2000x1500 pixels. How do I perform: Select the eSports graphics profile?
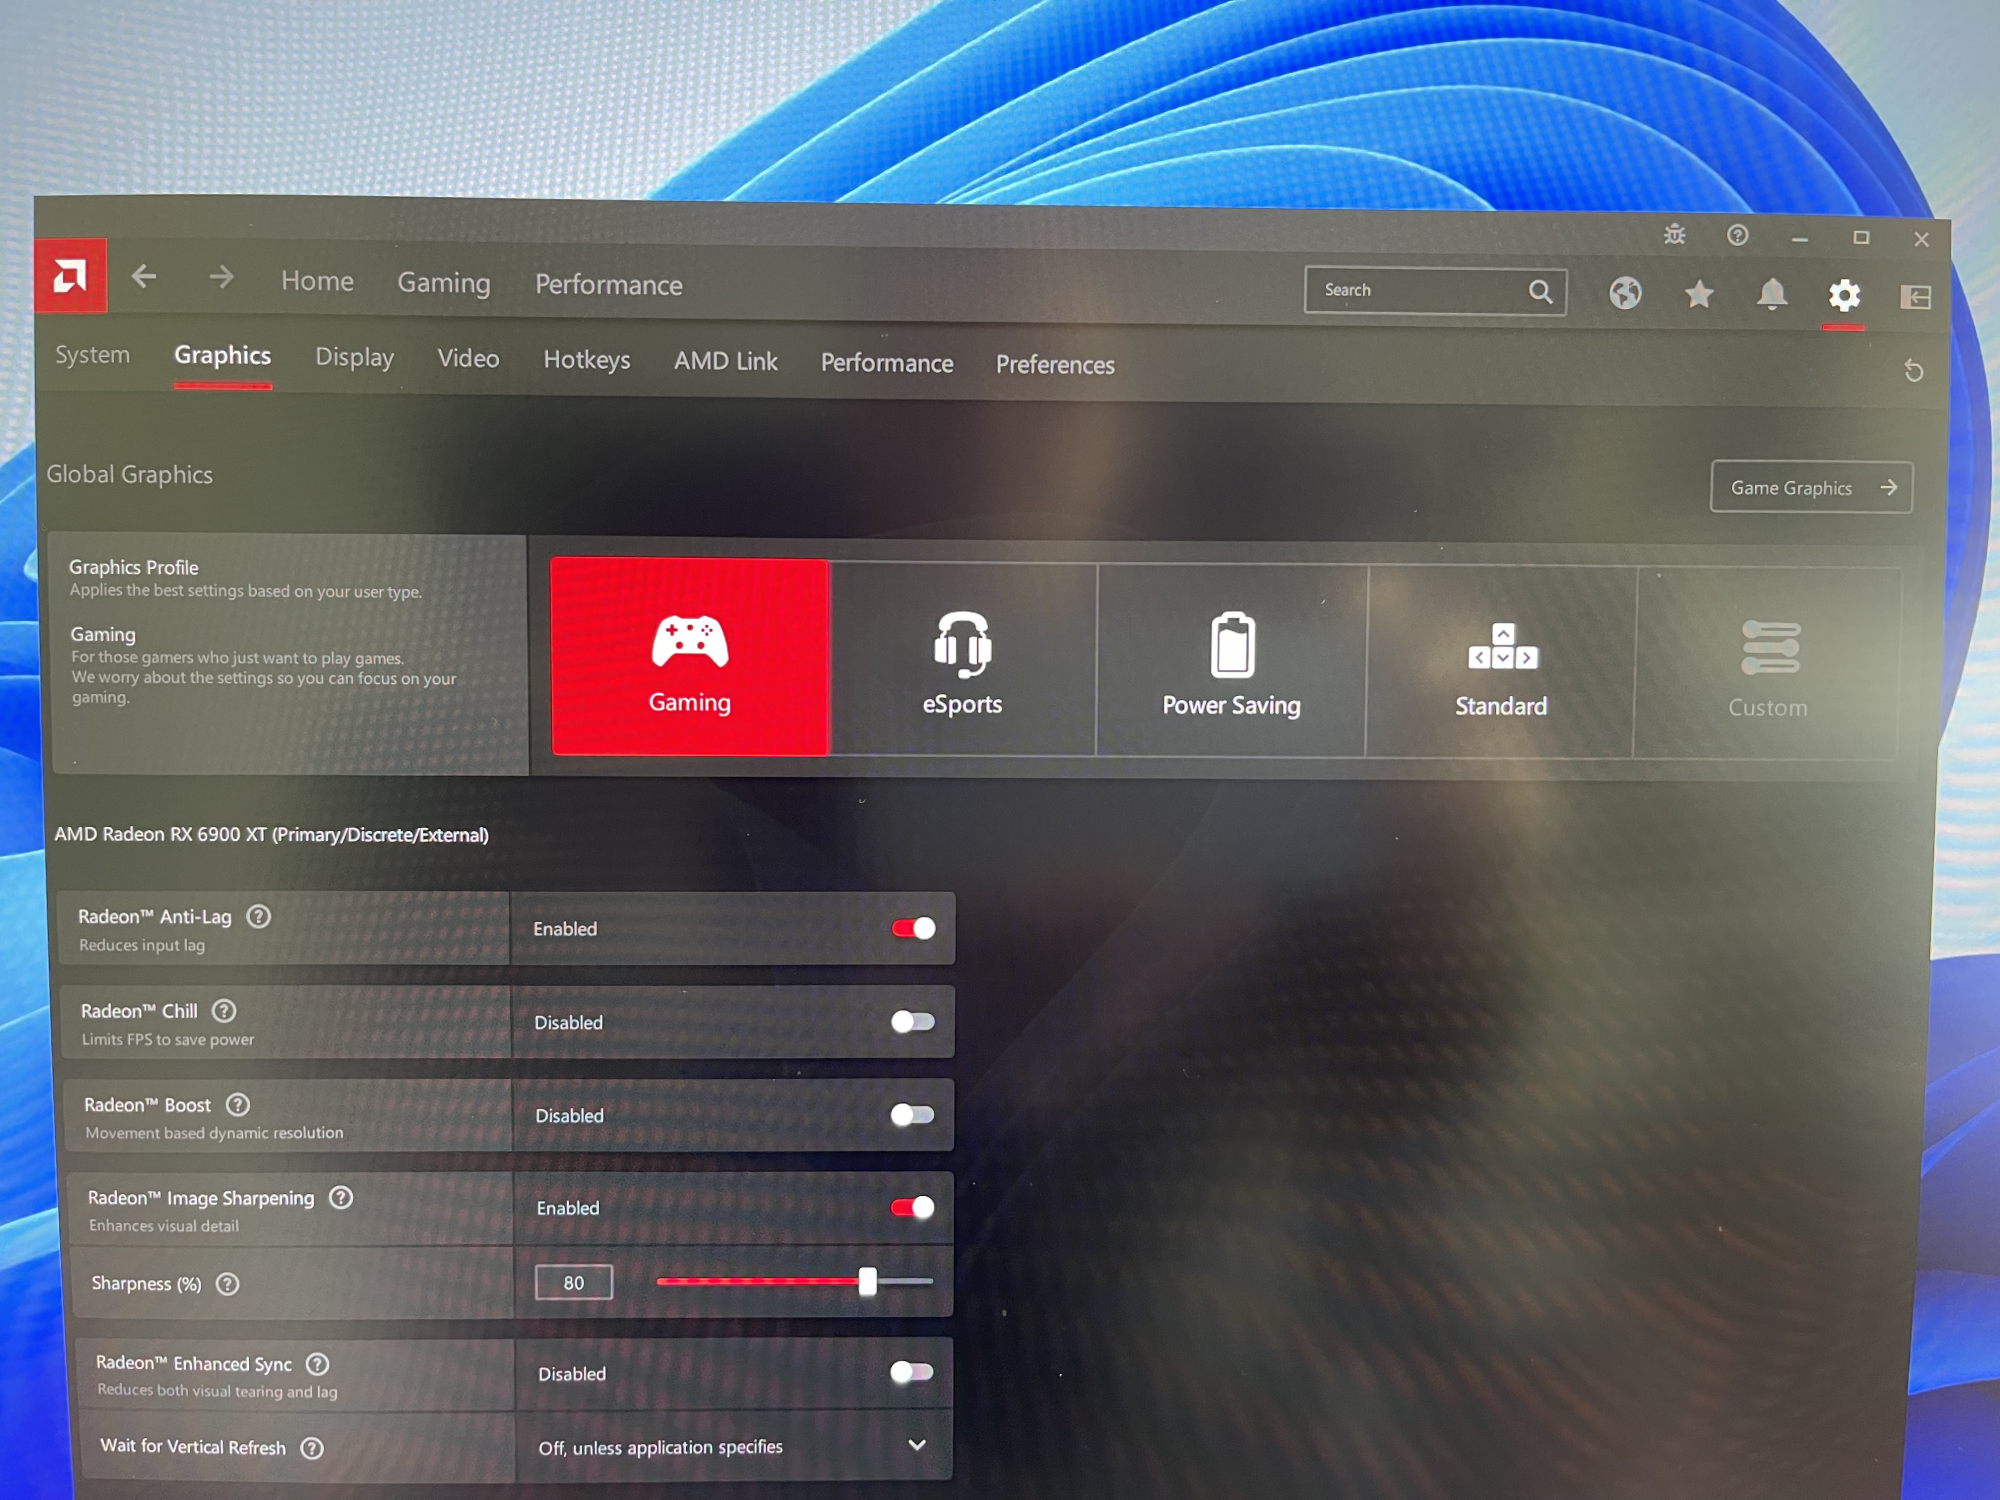click(x=962, y=659)
